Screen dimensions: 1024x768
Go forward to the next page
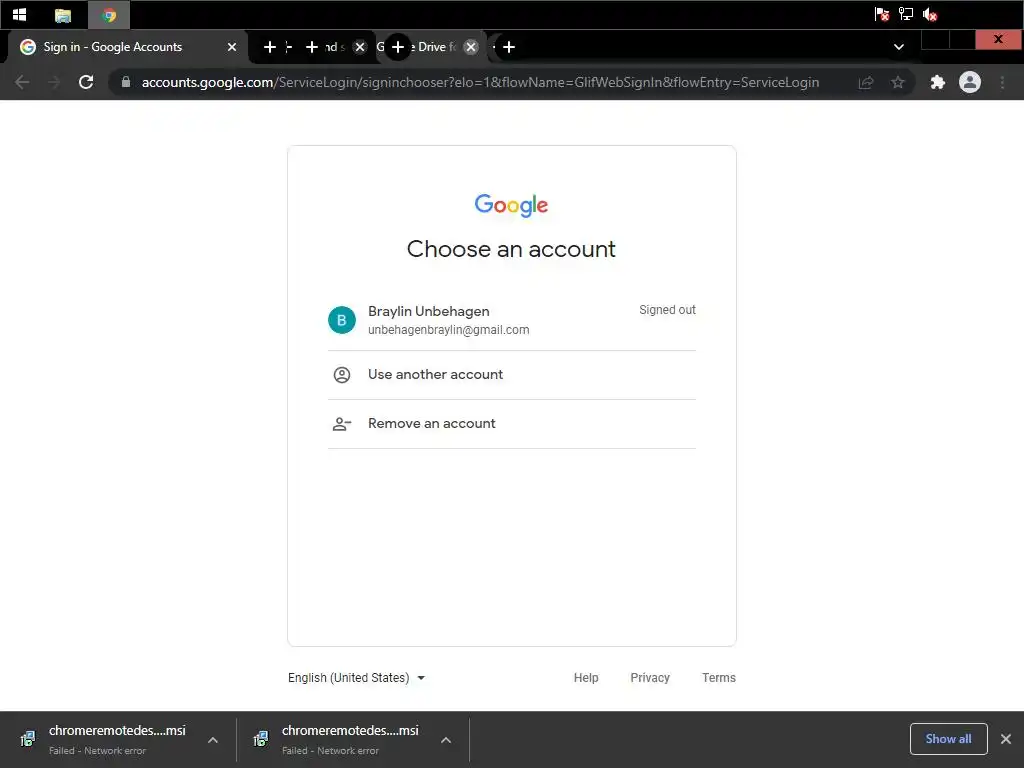point(54,82)
